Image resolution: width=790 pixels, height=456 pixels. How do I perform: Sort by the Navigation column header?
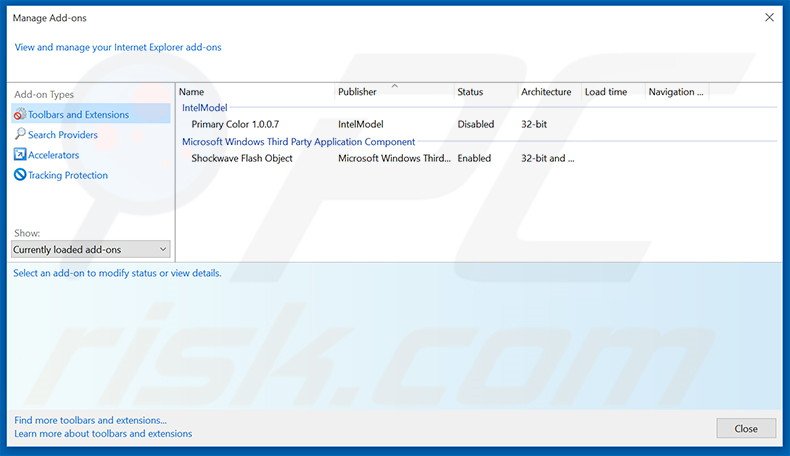click(677, 92)
